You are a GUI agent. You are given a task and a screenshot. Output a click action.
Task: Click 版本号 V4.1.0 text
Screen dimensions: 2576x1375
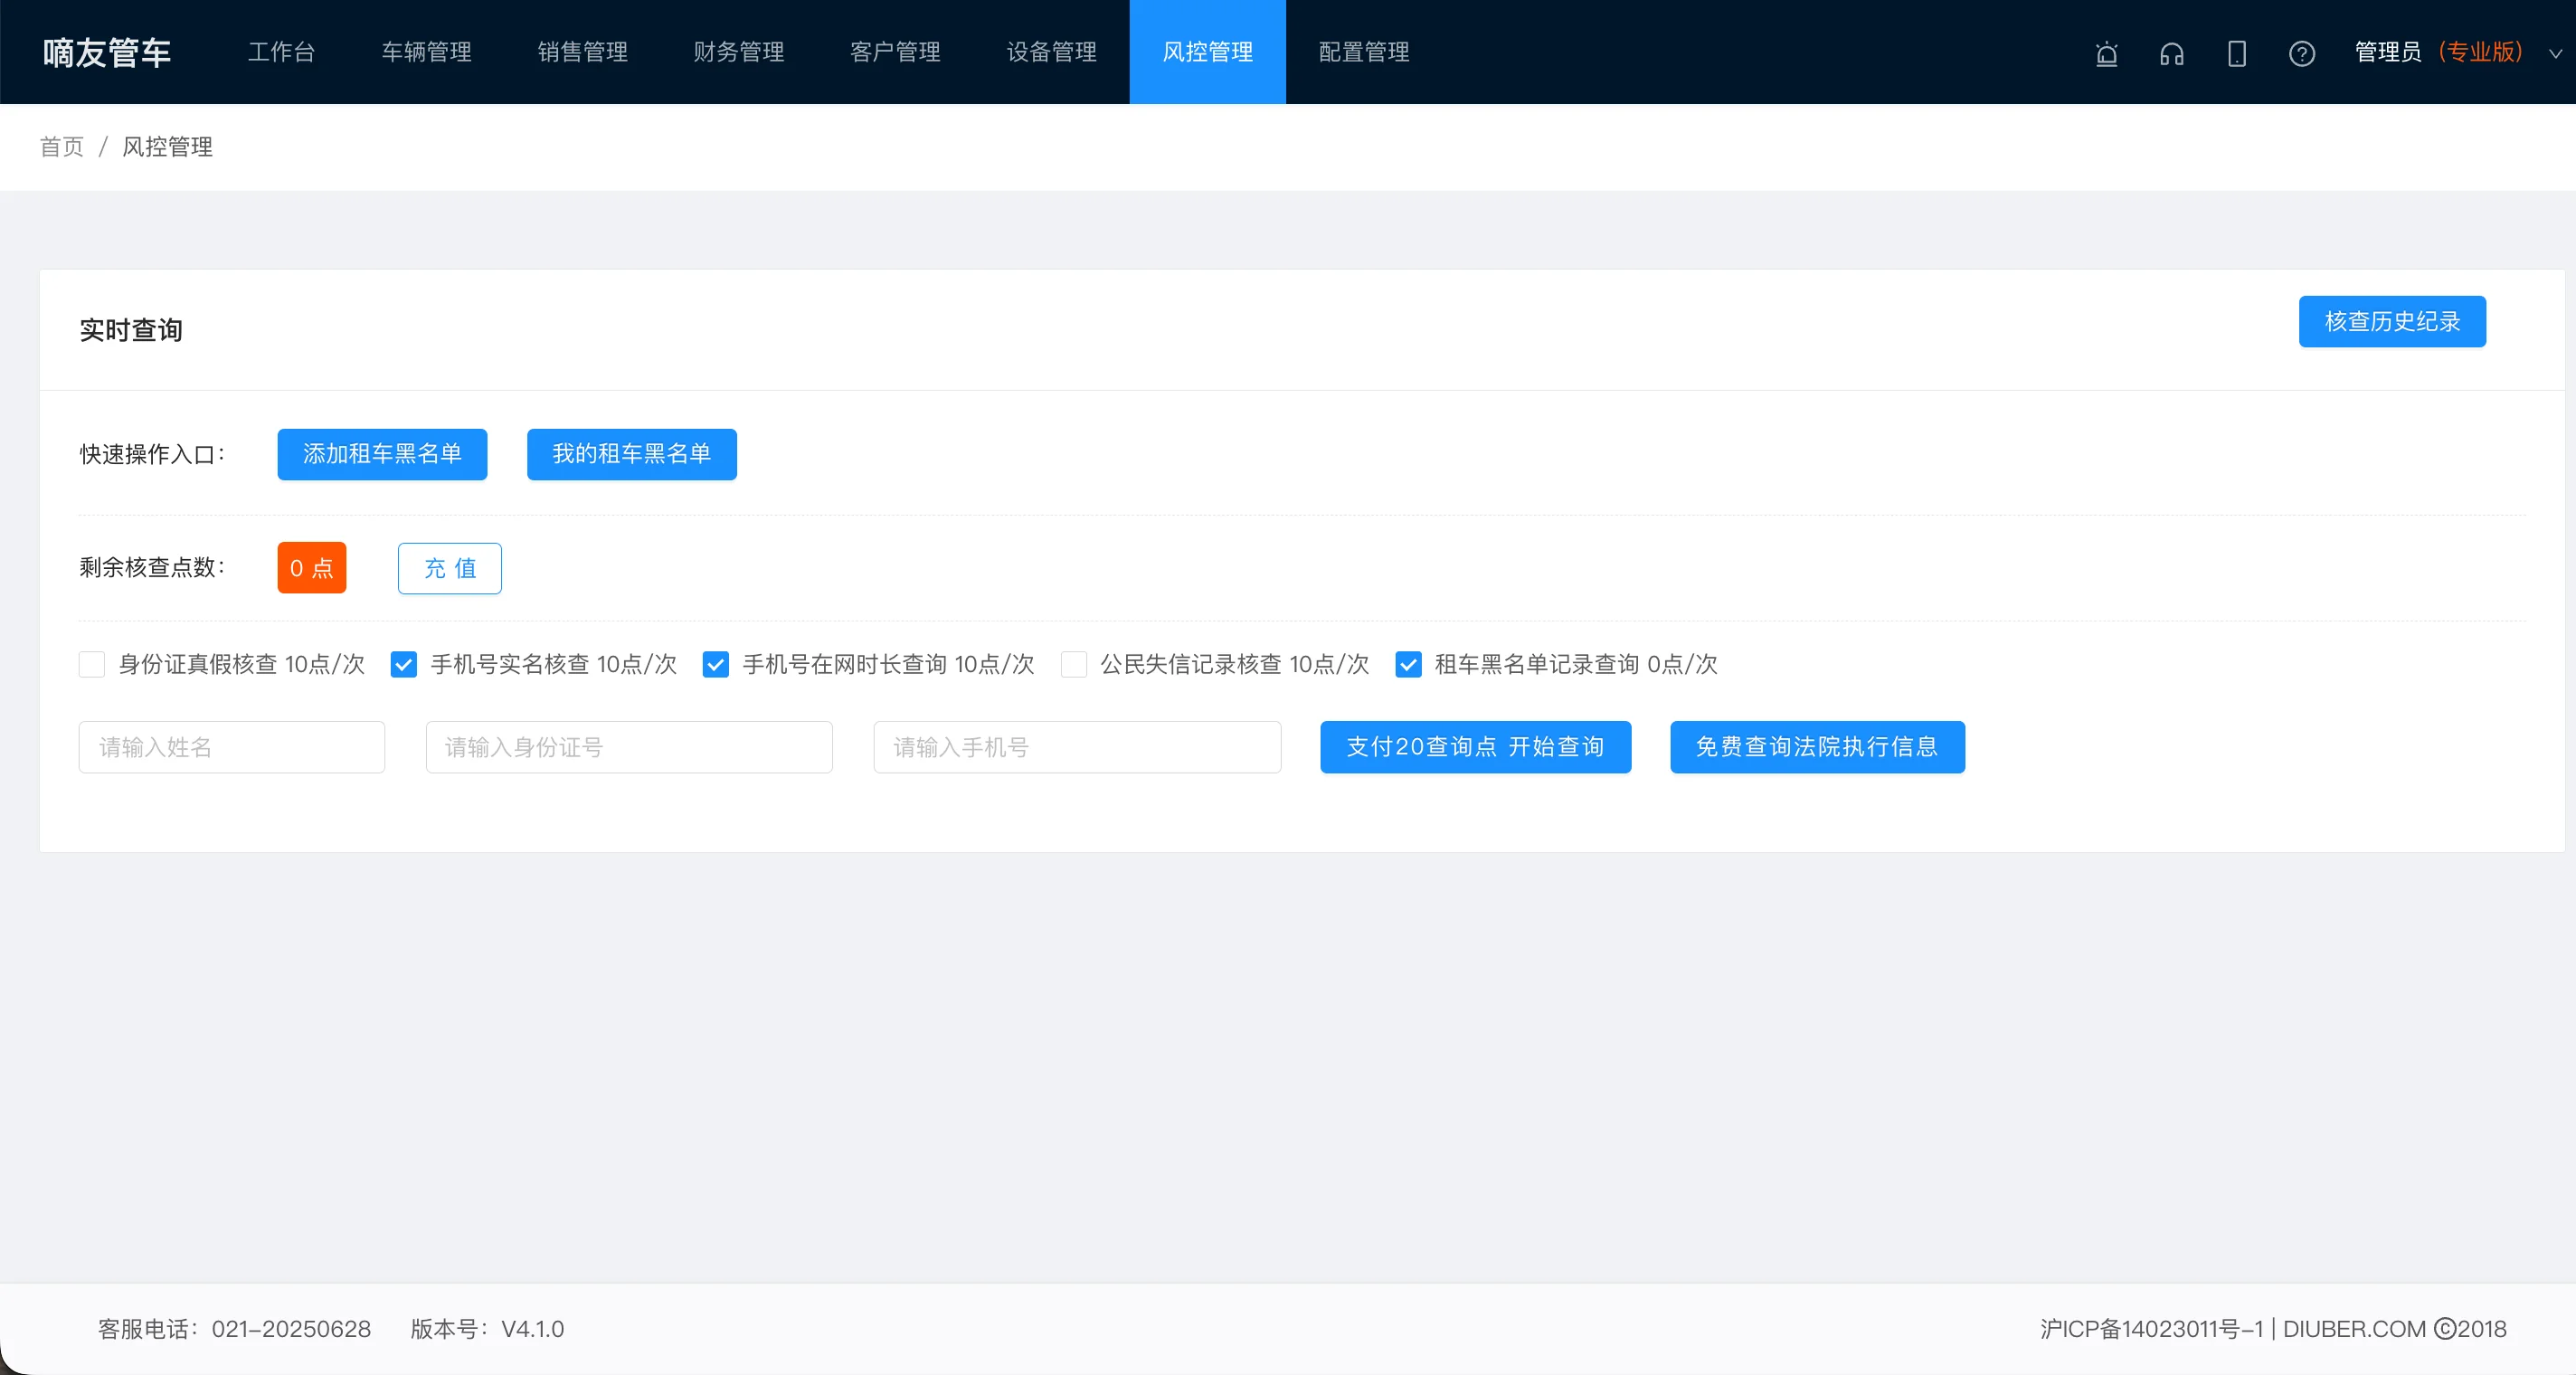[488, 1329]
